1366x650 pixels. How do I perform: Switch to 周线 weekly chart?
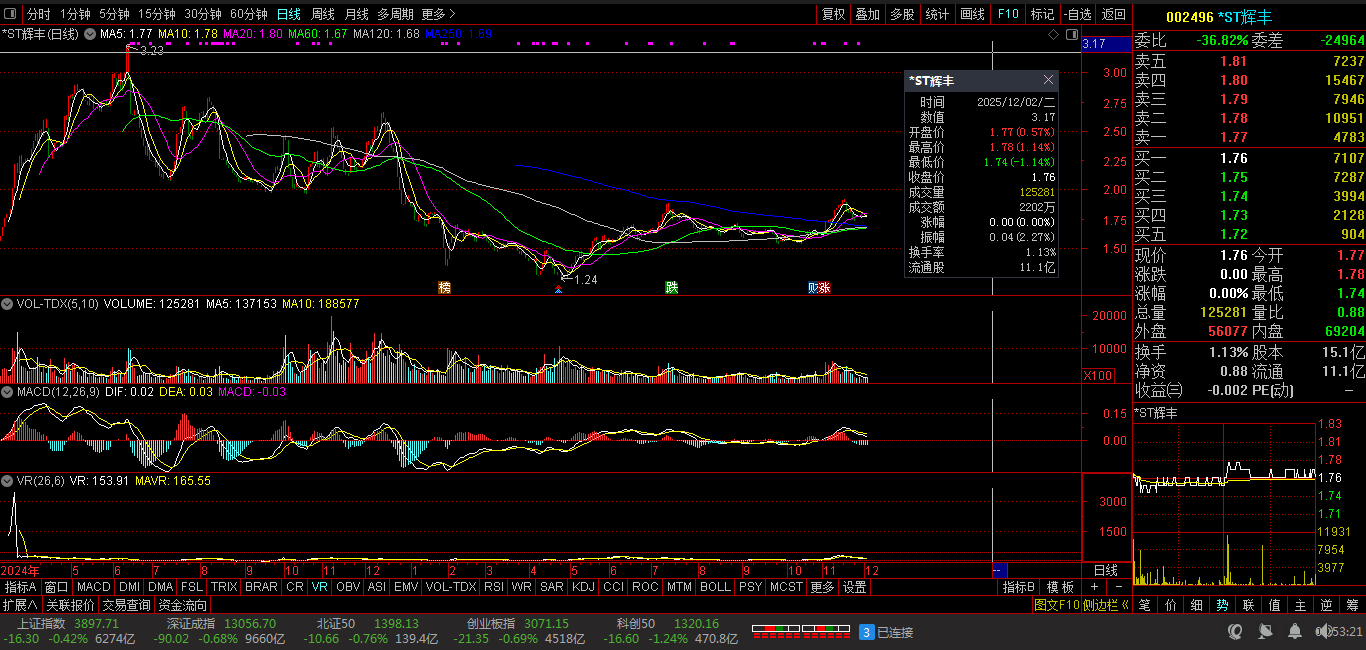tap(323, 14)
